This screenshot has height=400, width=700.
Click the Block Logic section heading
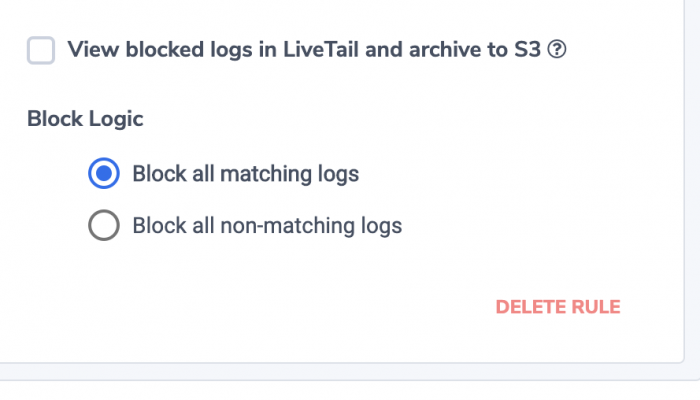point(85,119)
